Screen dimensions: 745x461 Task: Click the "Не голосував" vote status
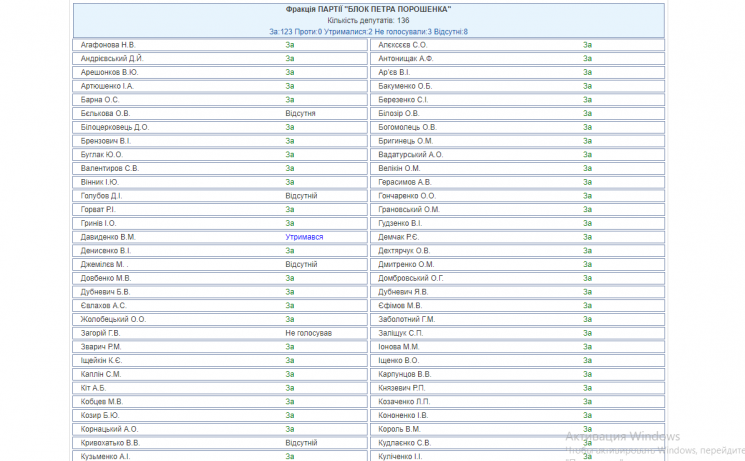click(308, 334)
